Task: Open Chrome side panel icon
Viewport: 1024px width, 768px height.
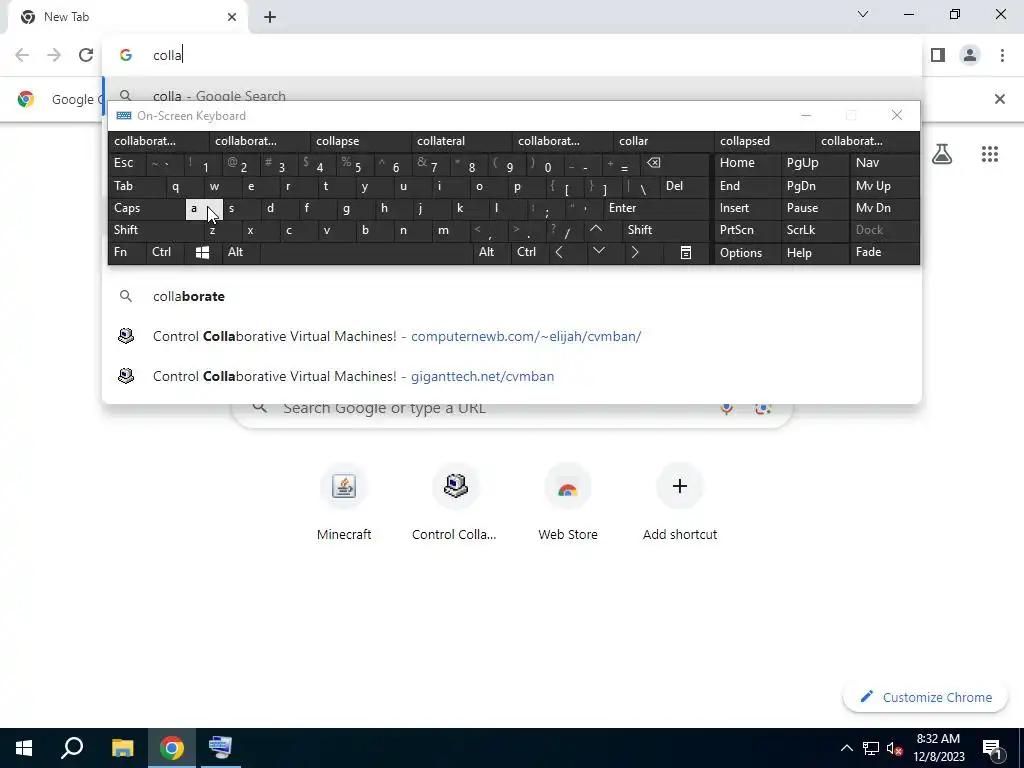Action: click(938, 55)
